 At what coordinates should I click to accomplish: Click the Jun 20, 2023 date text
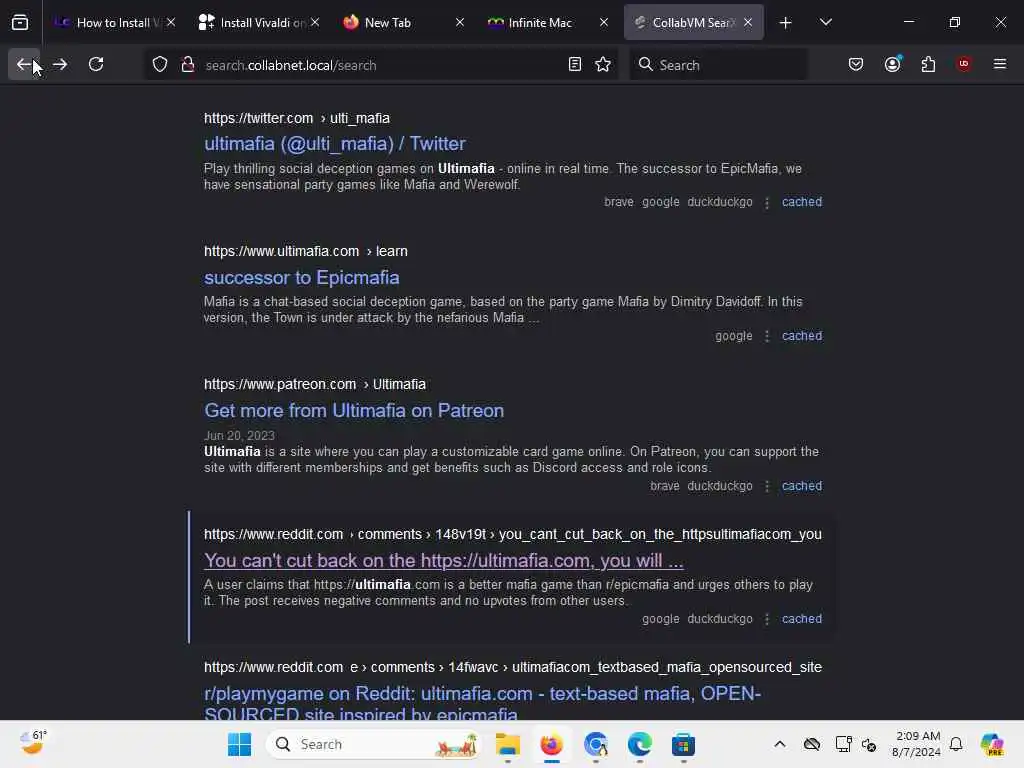(239, 436)
